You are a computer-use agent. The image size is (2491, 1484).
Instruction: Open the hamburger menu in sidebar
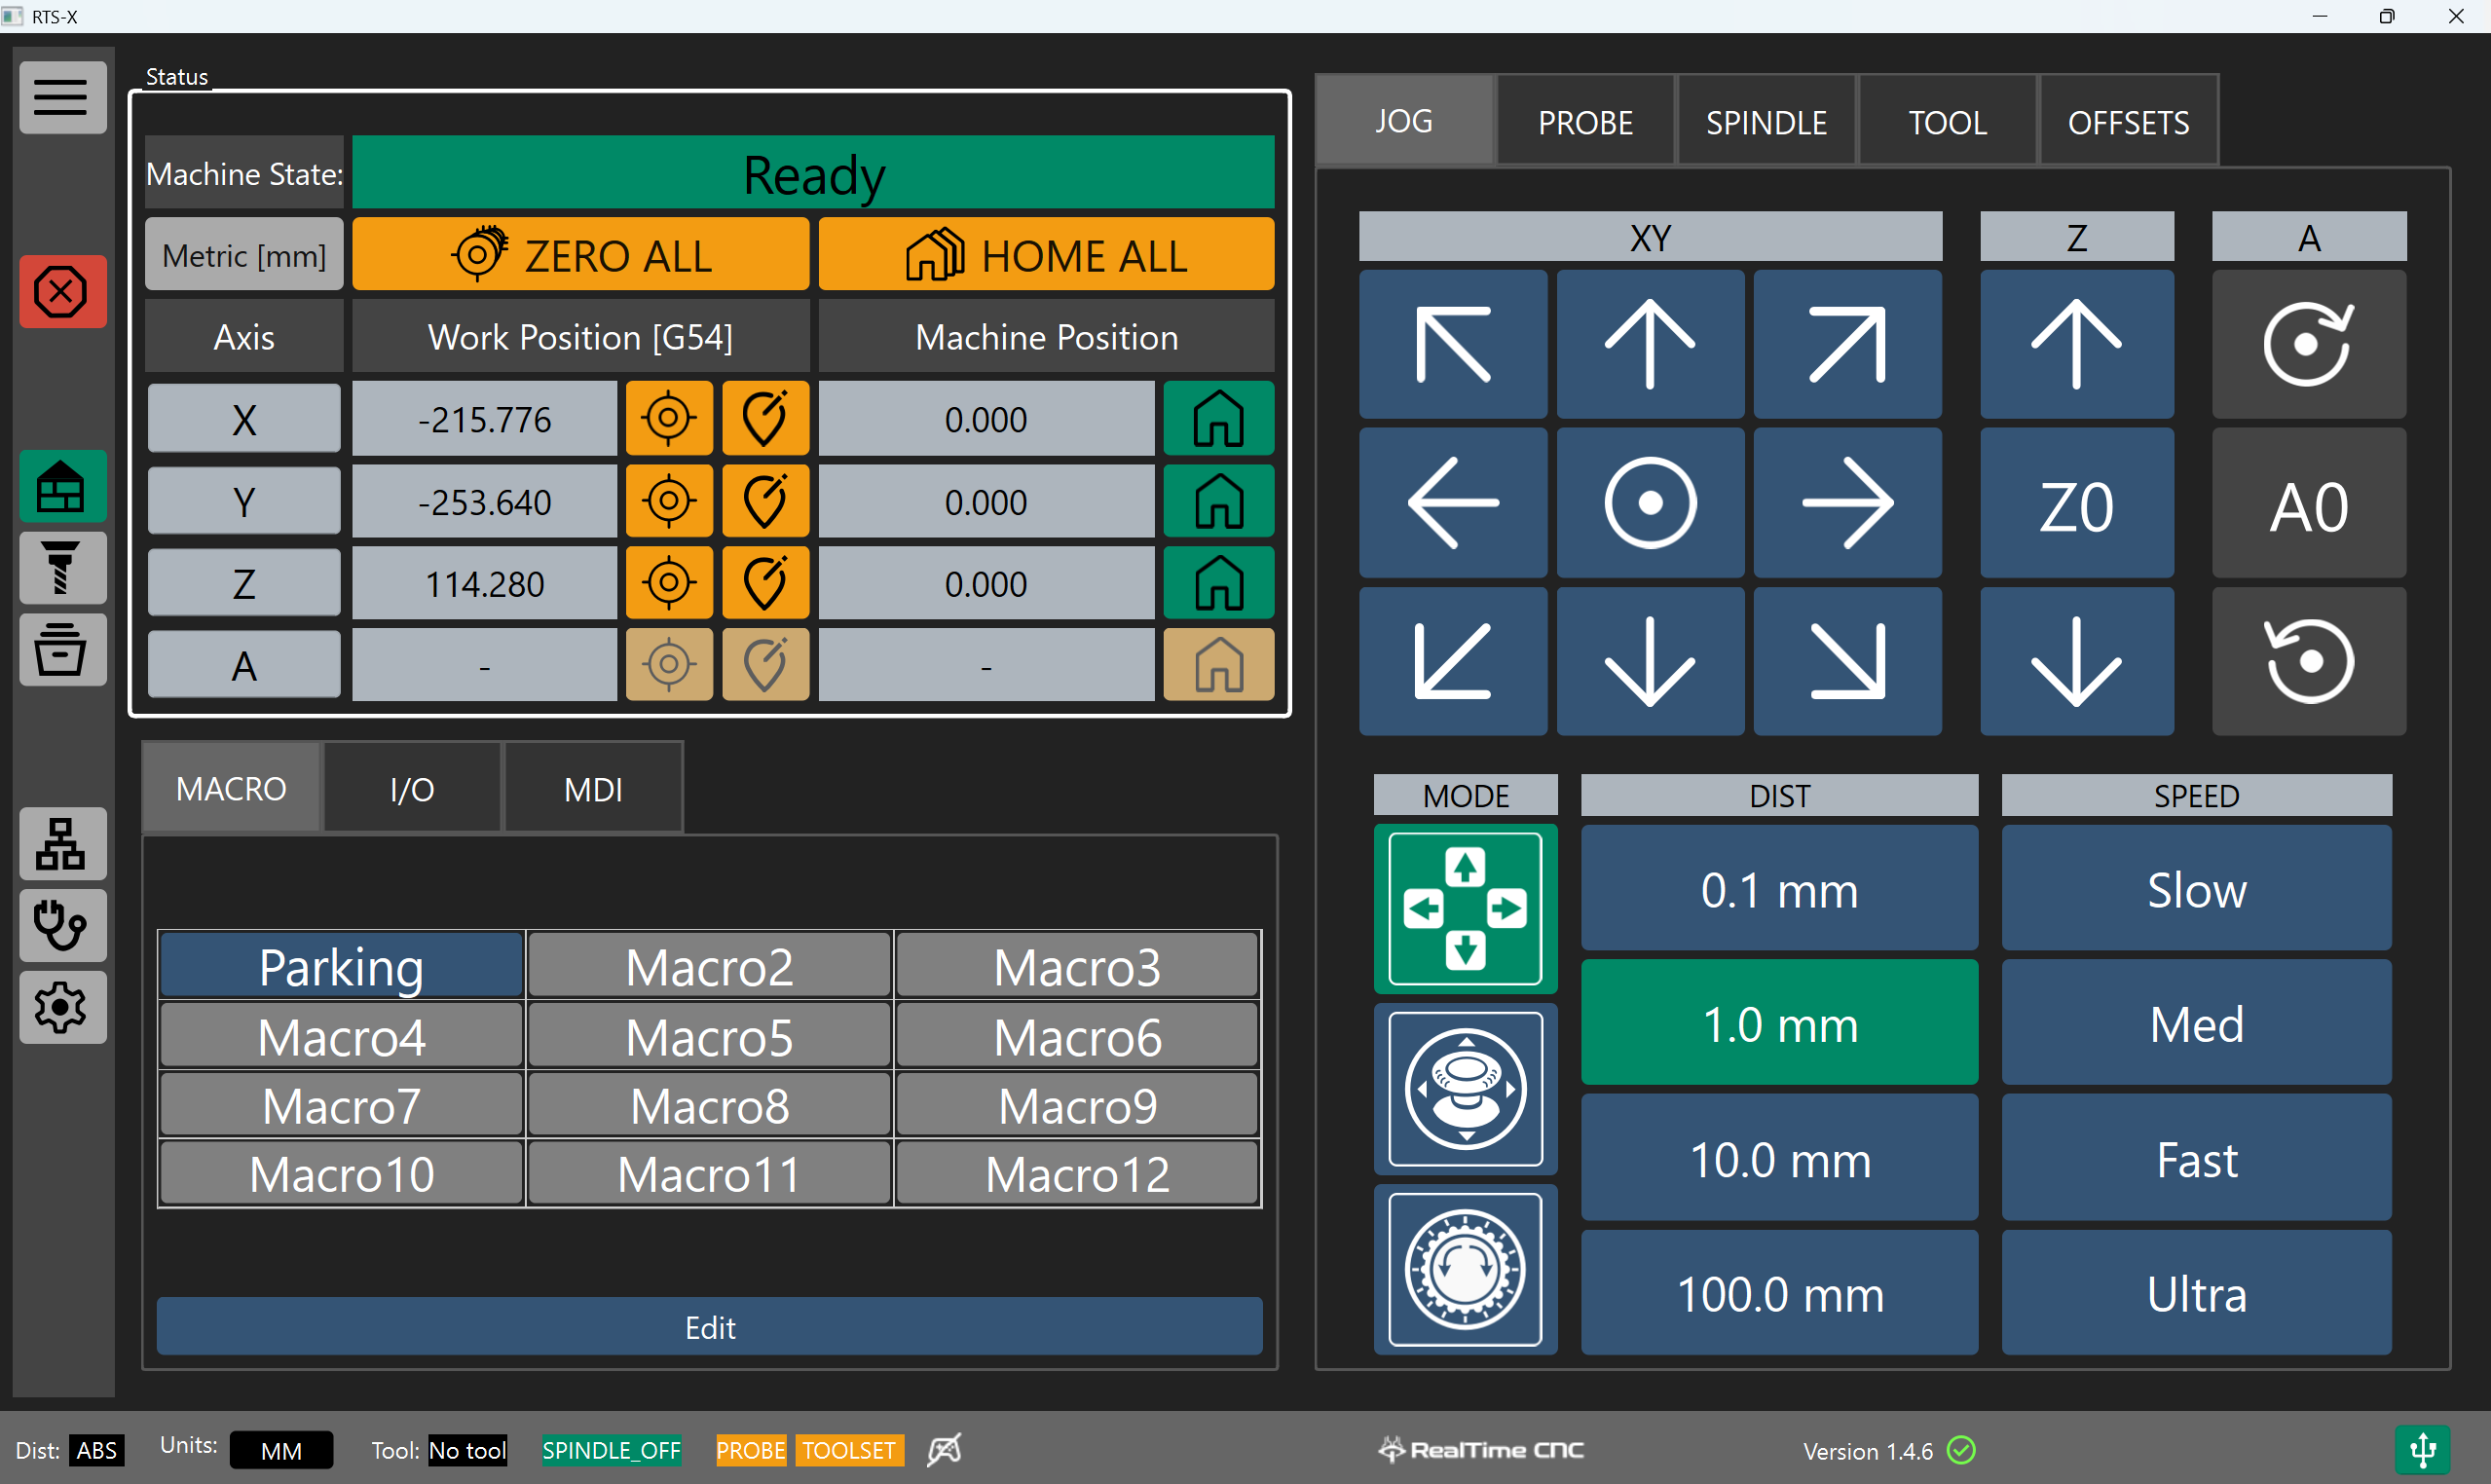(x=62, y=97)
